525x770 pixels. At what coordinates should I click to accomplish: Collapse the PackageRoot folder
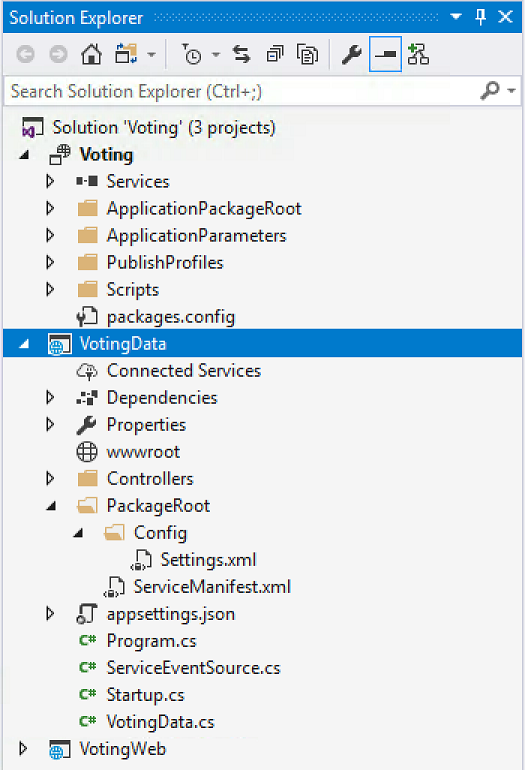[x=51, y=506]
